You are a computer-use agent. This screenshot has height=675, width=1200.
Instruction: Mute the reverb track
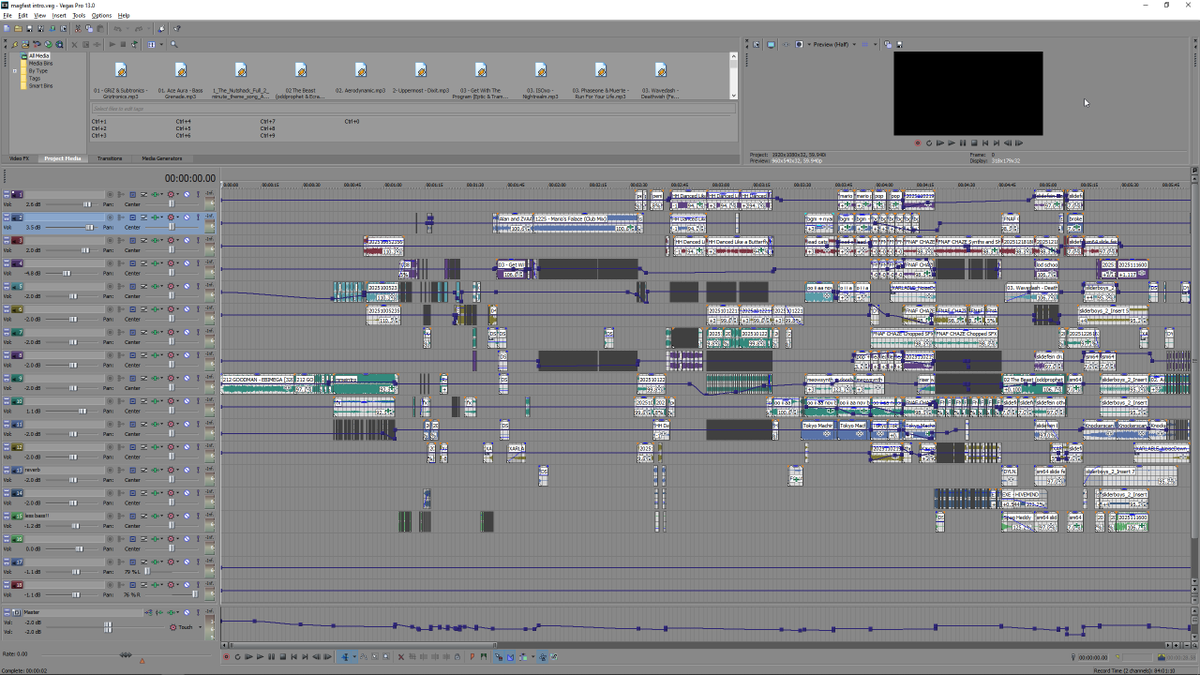tap(187, 470)
